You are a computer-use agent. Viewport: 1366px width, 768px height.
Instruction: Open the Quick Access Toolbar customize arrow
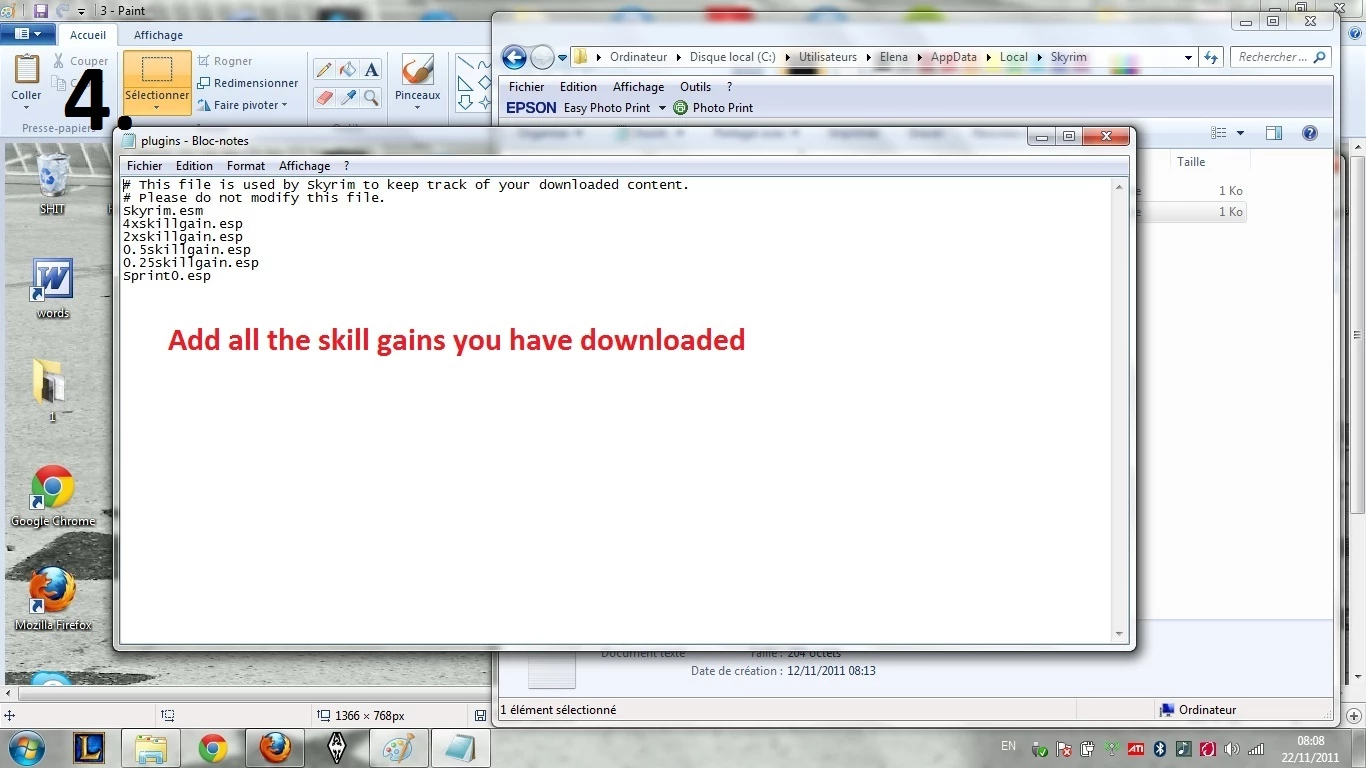click(x=81, y=11)
